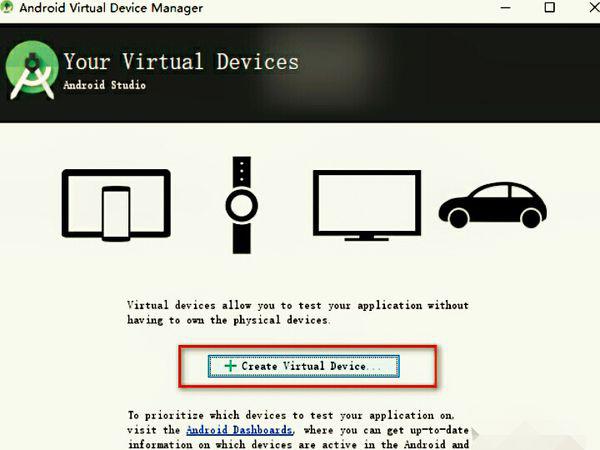This screenshot has height=450, width=600.
Task: Click the 'Your Virtual Devices' heading
Action: point(181,62)
